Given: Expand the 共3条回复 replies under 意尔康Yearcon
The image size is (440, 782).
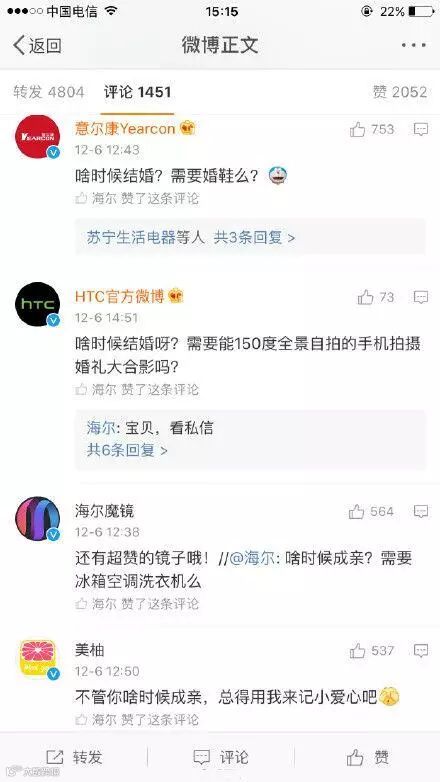Looking at the screenshot, I should click(254, 237).
